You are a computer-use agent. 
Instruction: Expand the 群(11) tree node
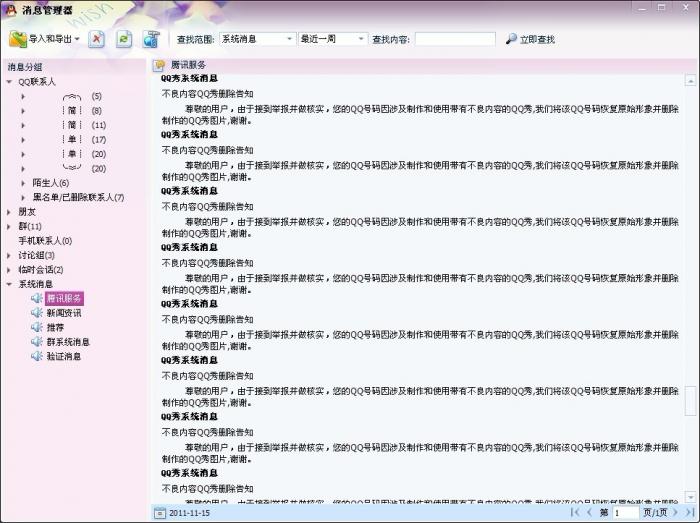(9, 226)
